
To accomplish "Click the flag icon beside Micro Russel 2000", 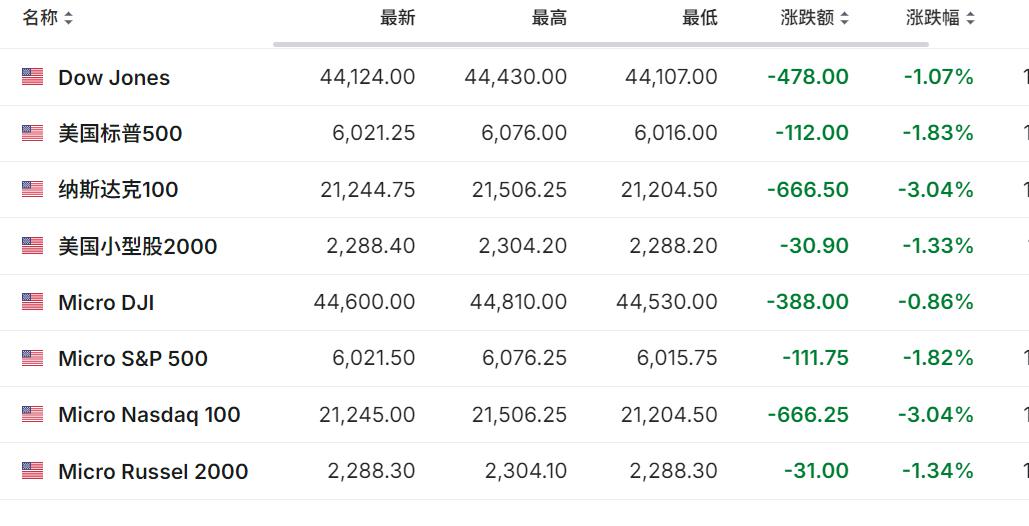I will 32,471.
